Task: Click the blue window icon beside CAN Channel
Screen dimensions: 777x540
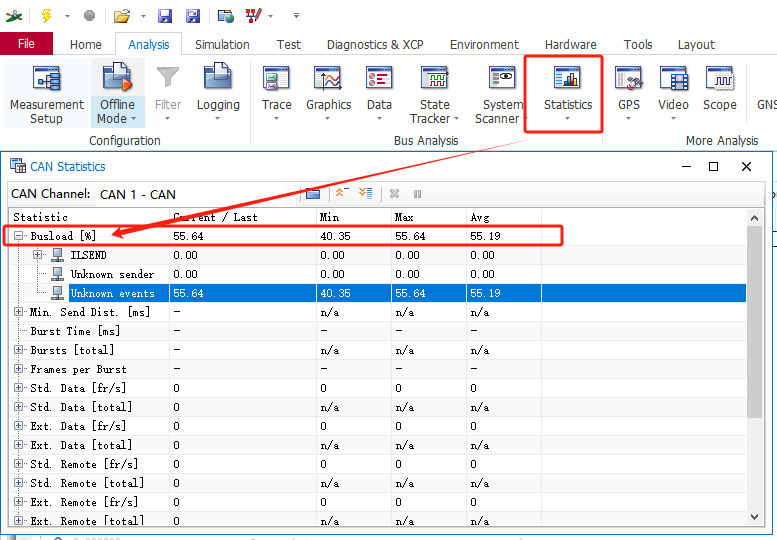Action: [313, 193]
